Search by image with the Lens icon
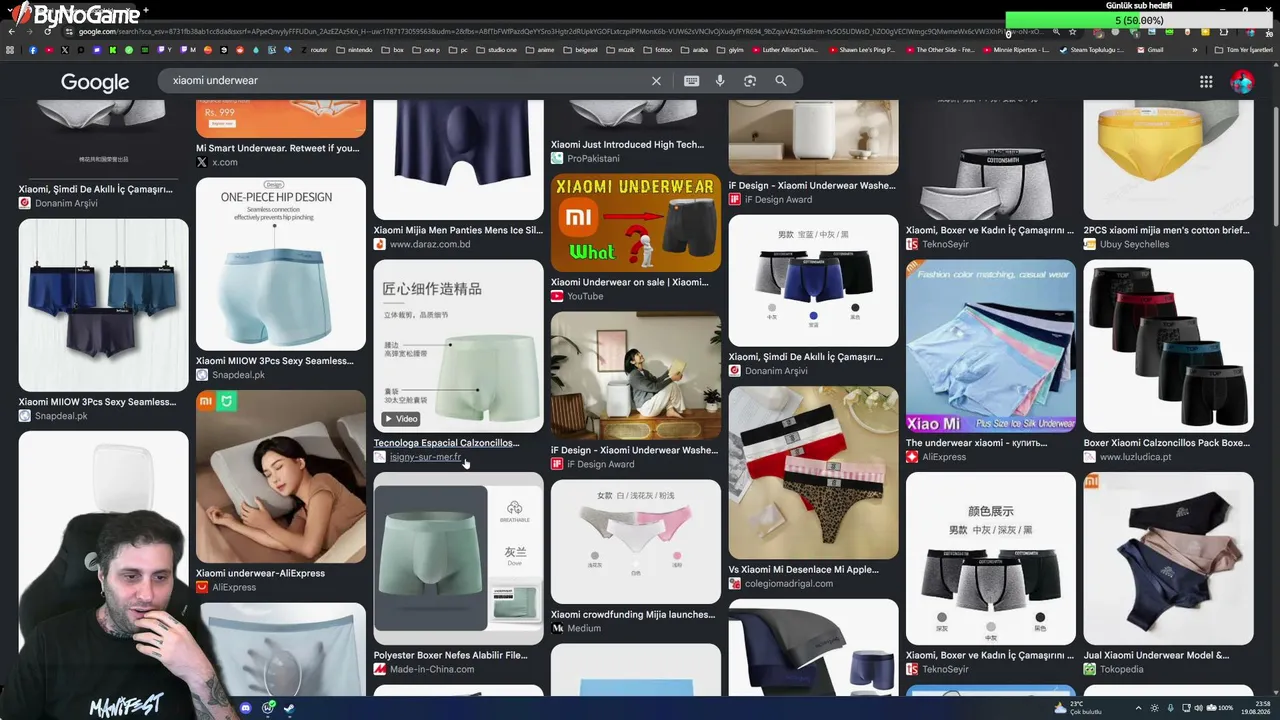The image size is (1280, 720). tap(750, 81)
